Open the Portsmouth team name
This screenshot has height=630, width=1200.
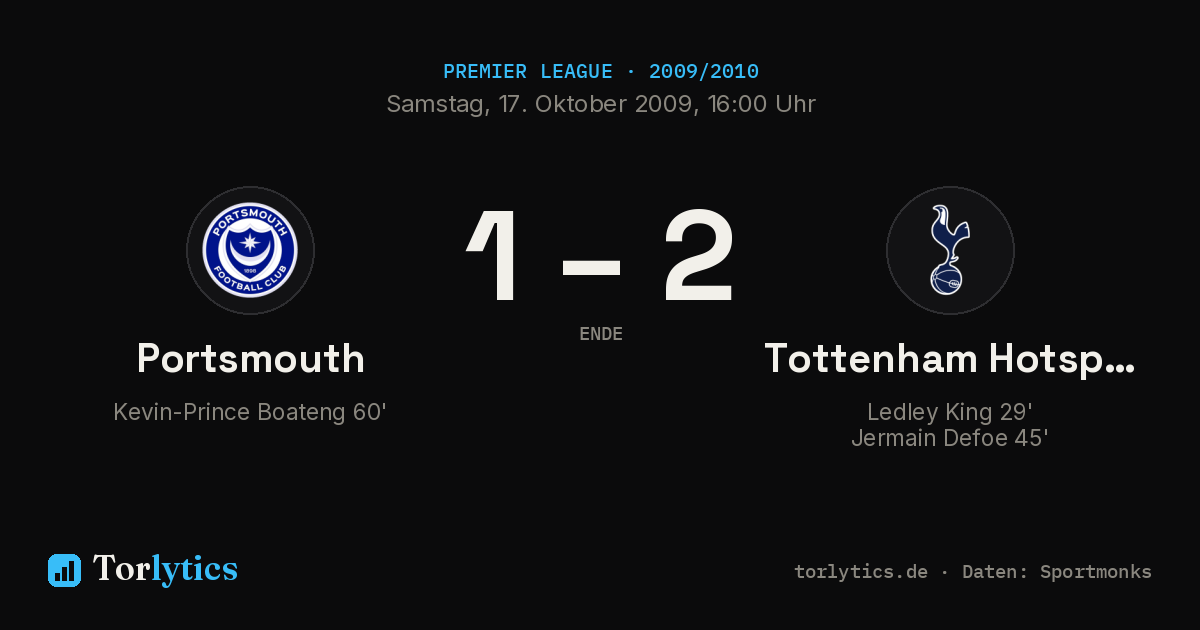pos(250,358)
